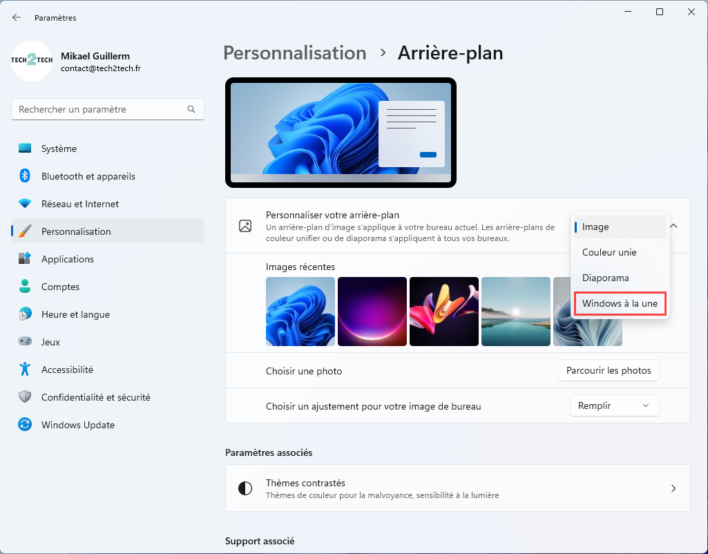
Task: Open the Remplir fit adjustment dropdown
Action: click(x=614, y=406)
